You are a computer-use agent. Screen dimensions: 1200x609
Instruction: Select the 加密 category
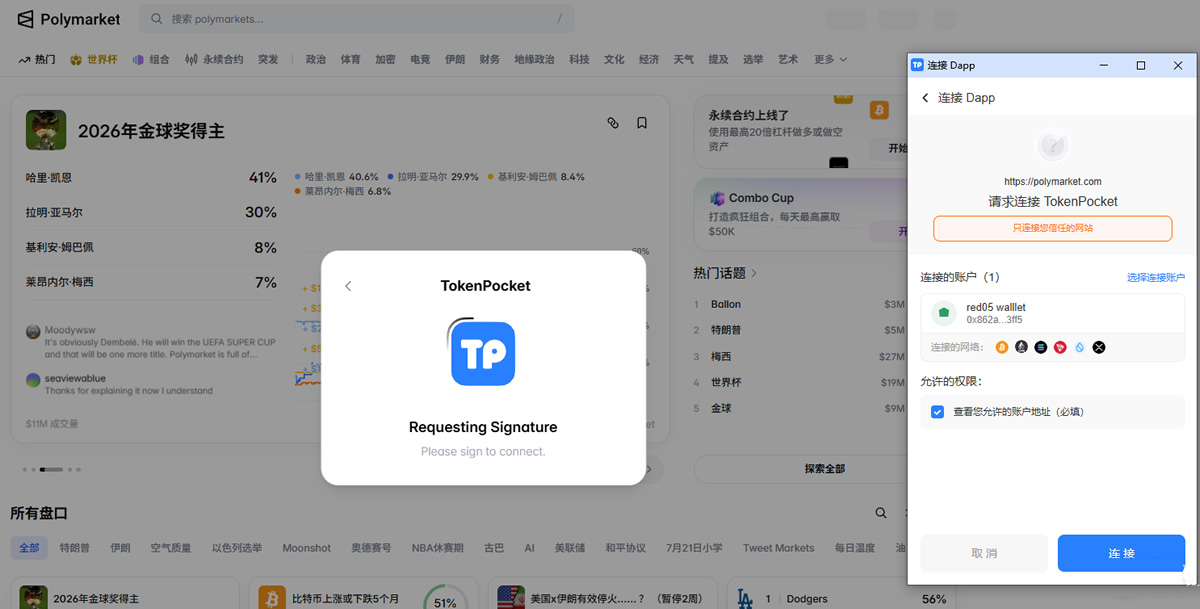[x=385, y=60]
